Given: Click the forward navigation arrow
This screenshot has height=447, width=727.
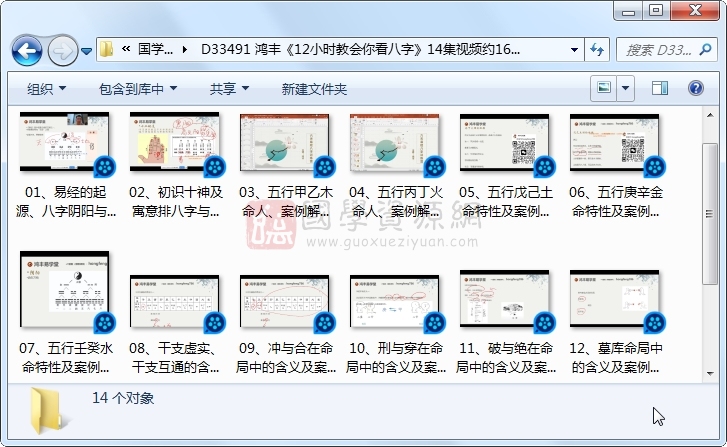Looking at the screenshot, I should pyautogui.click(x=63, y=50).
